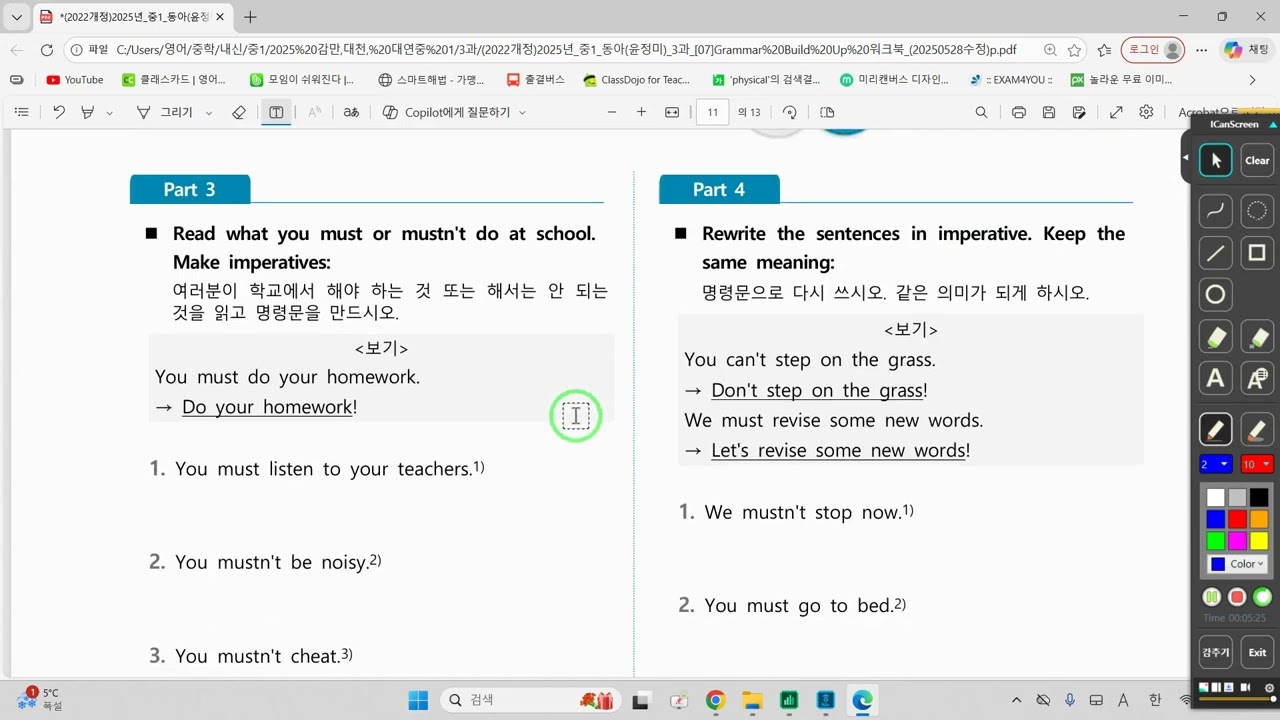The height and width of the screenshot is (720, 1280).
Task: Expand the highlighter options chevron
Action: [x=110, y=113]
